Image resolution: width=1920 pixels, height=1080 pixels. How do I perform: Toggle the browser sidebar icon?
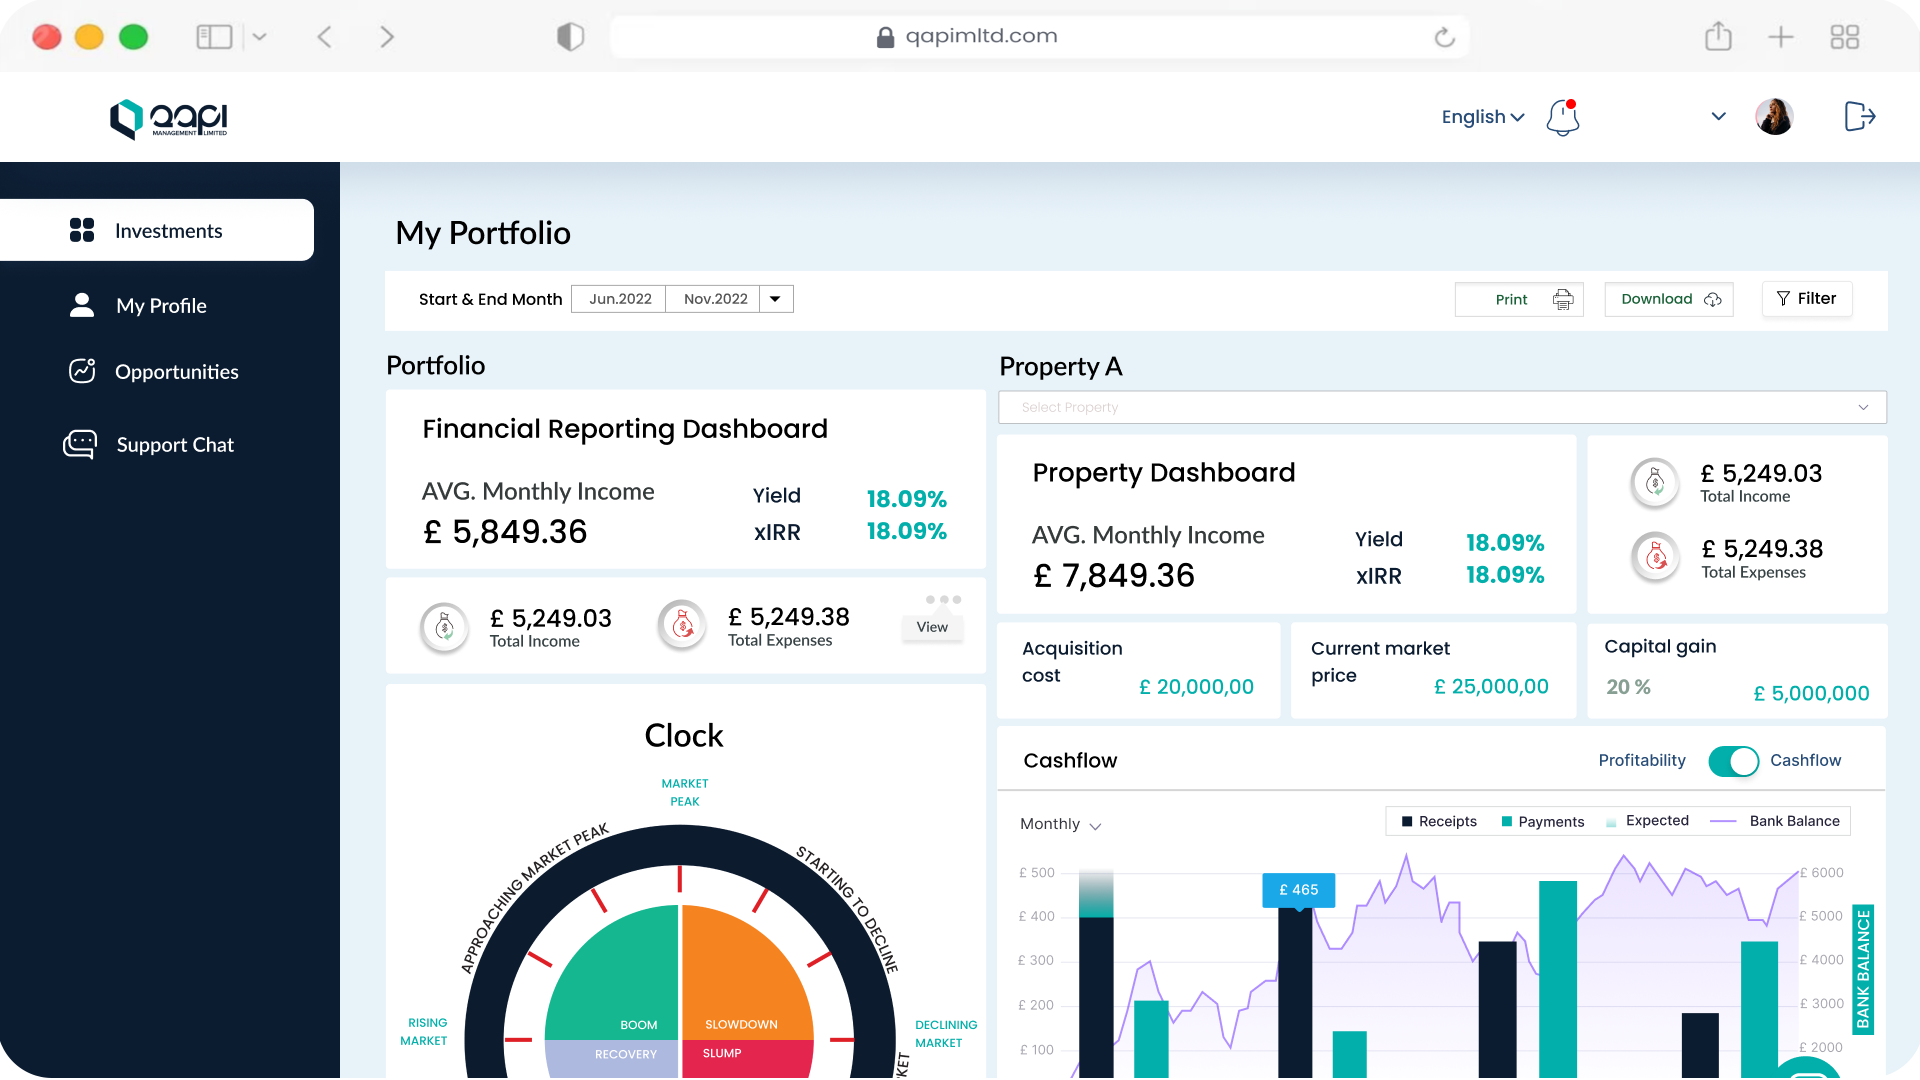click(x=214, y=37)
